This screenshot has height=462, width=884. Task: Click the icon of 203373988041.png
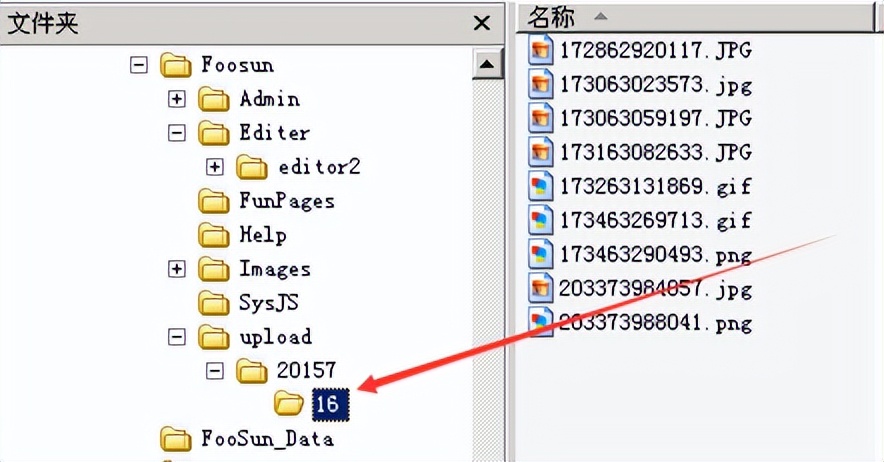click(x=540, y=322)
